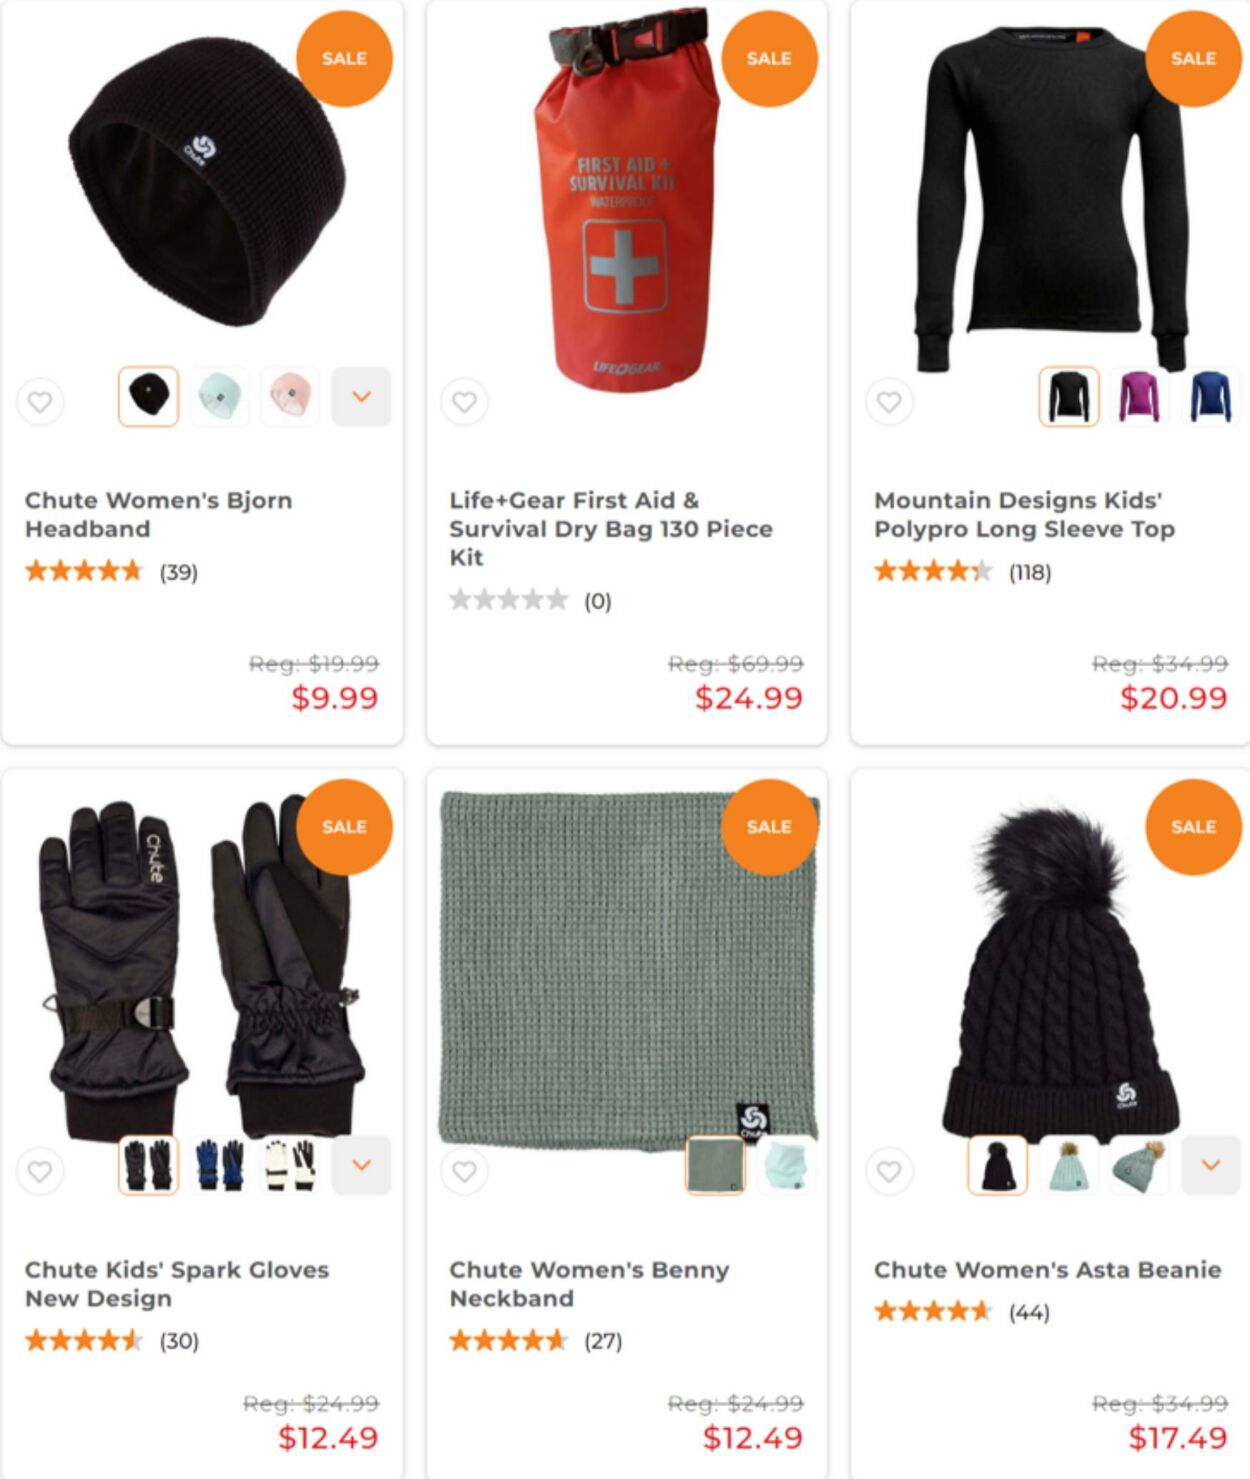Pick the blue Spark Gloves swatch
1250x1479 pixels.
tap(219, 1165)
